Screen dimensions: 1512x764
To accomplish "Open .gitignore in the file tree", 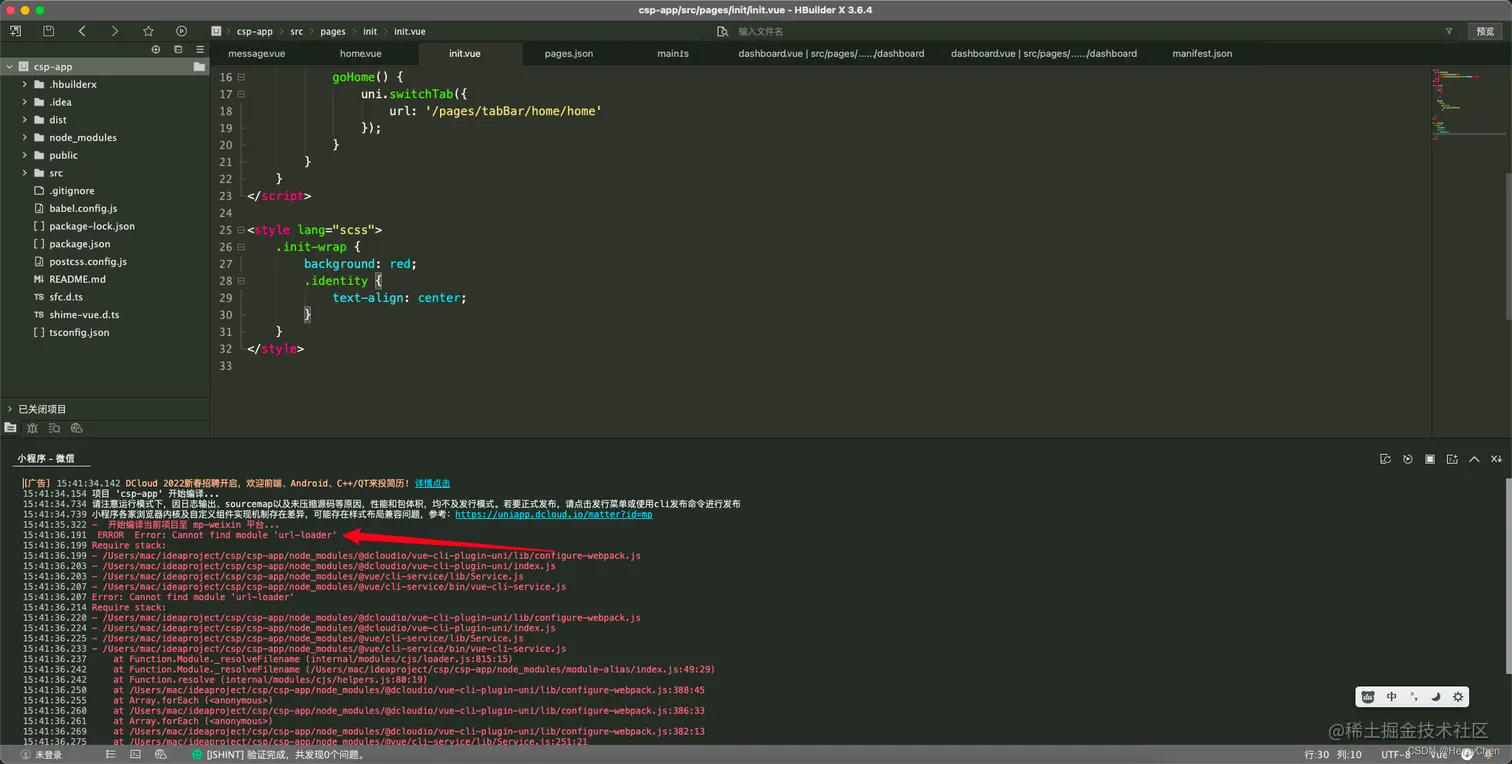I will (72, 191).
